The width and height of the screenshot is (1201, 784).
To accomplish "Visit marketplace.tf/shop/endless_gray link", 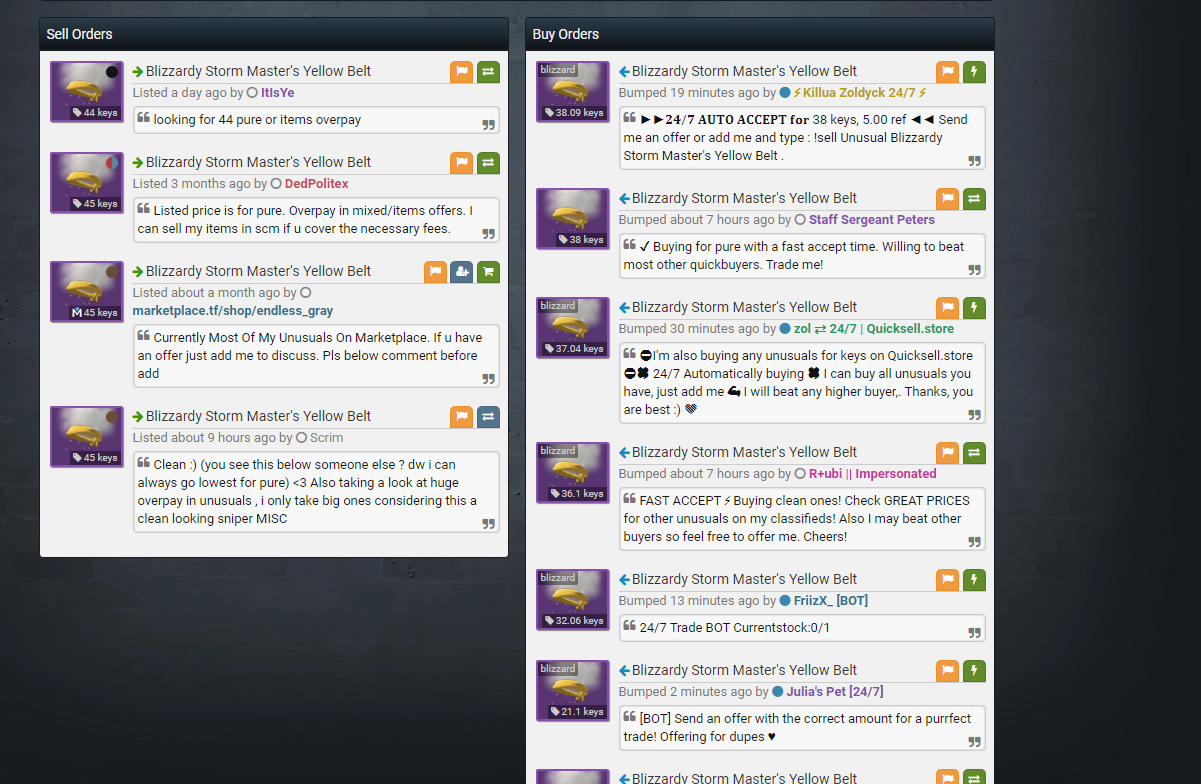I will 233,311.
